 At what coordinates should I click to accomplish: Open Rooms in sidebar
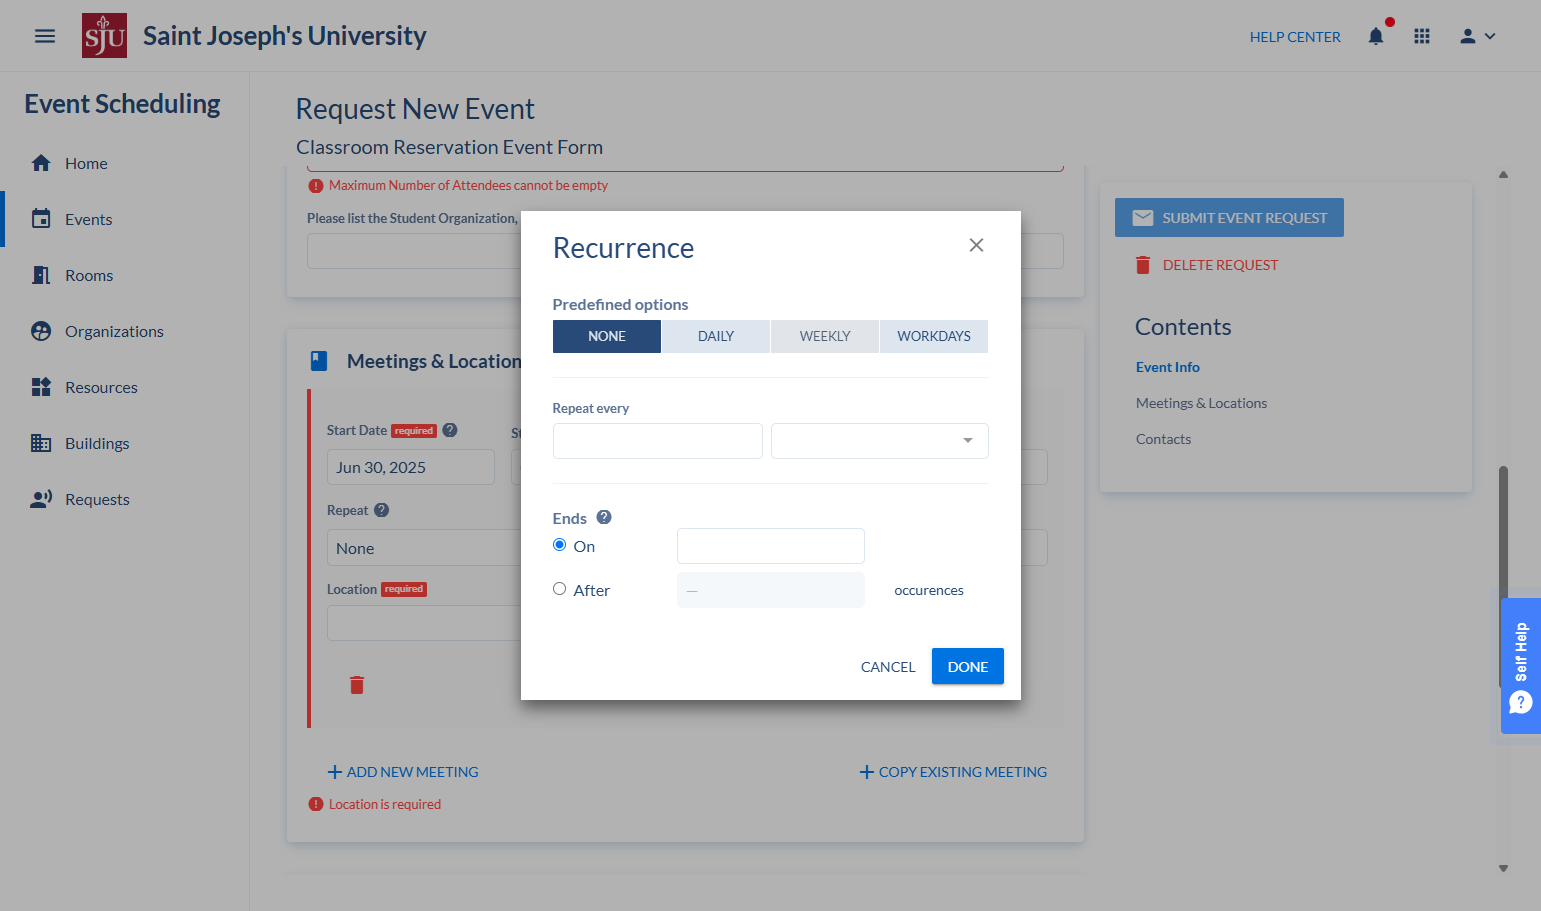point(89,275)
